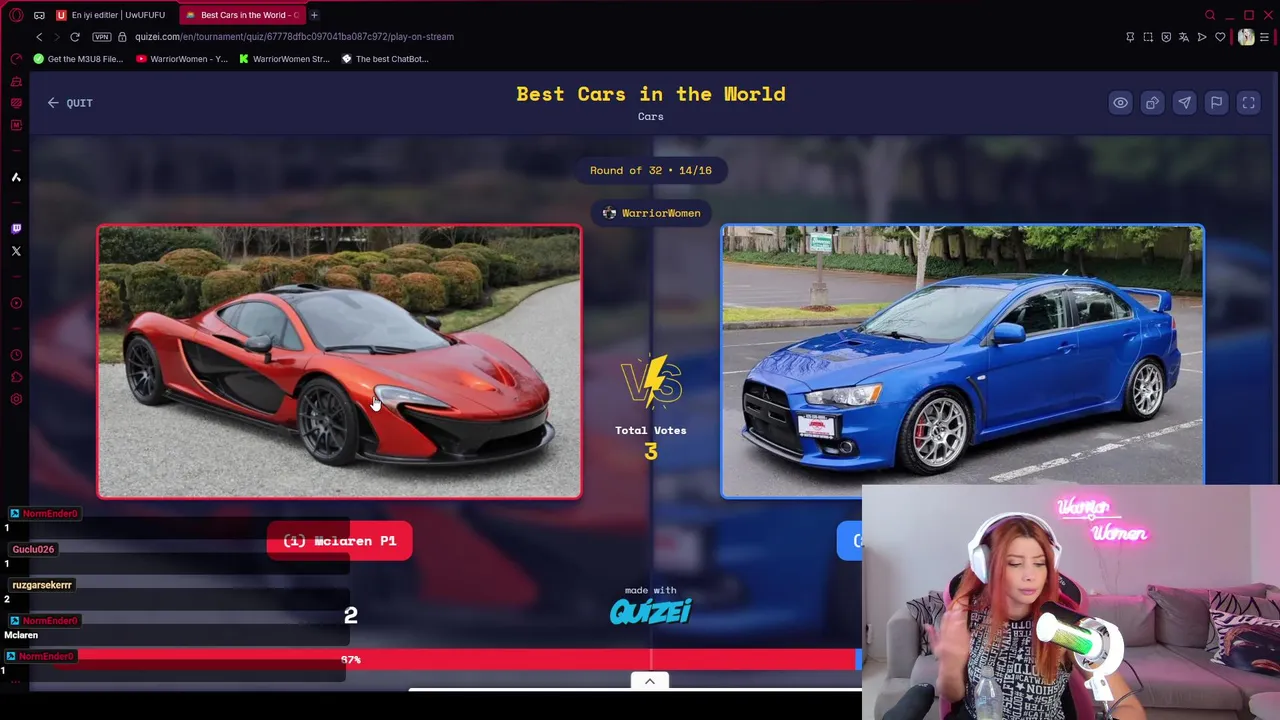Vote for the red McLaren P1 image
The height and width of the screenshot is (720, 1280).
coord(339,361)
